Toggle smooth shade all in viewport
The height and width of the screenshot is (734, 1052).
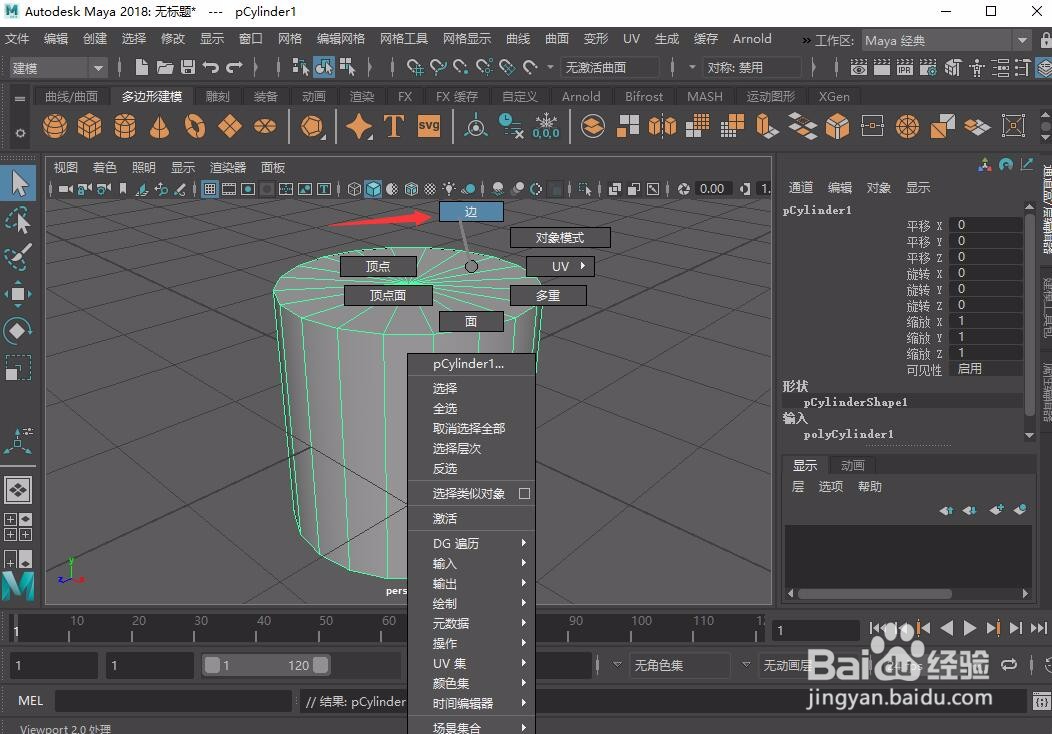point(373,189)
